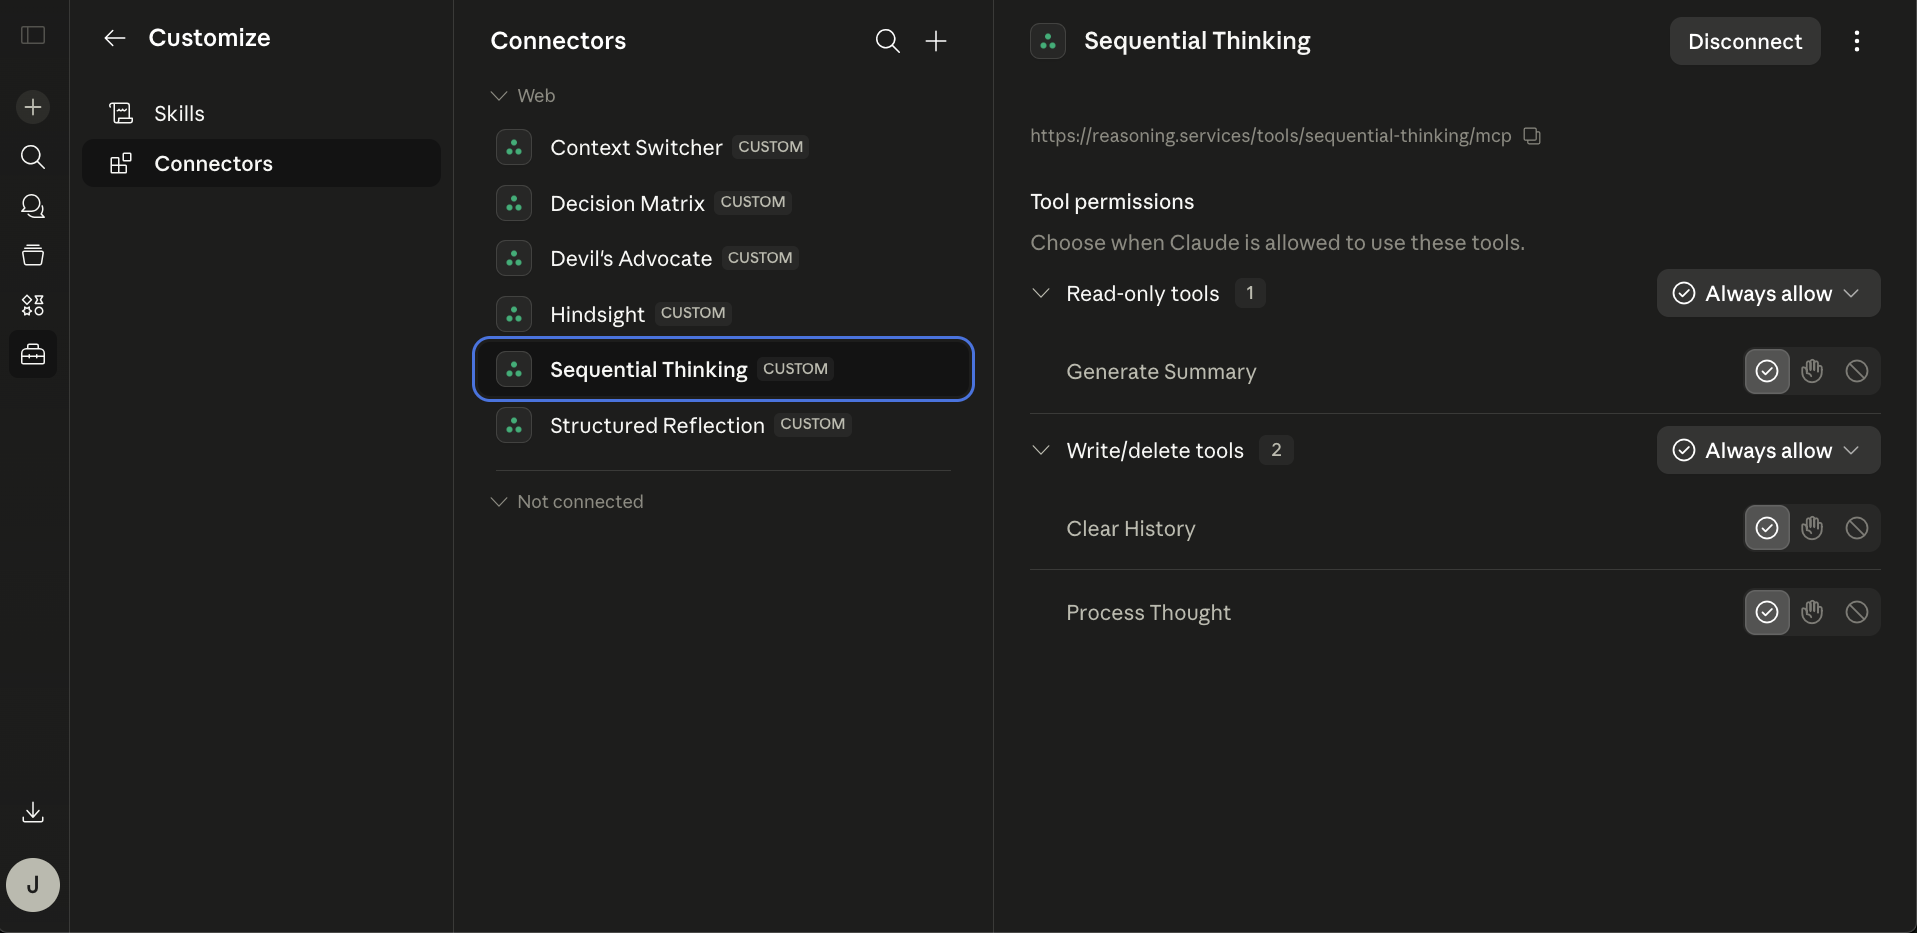
Task: Set Clear History to always allow
Action: point(1767,528)
